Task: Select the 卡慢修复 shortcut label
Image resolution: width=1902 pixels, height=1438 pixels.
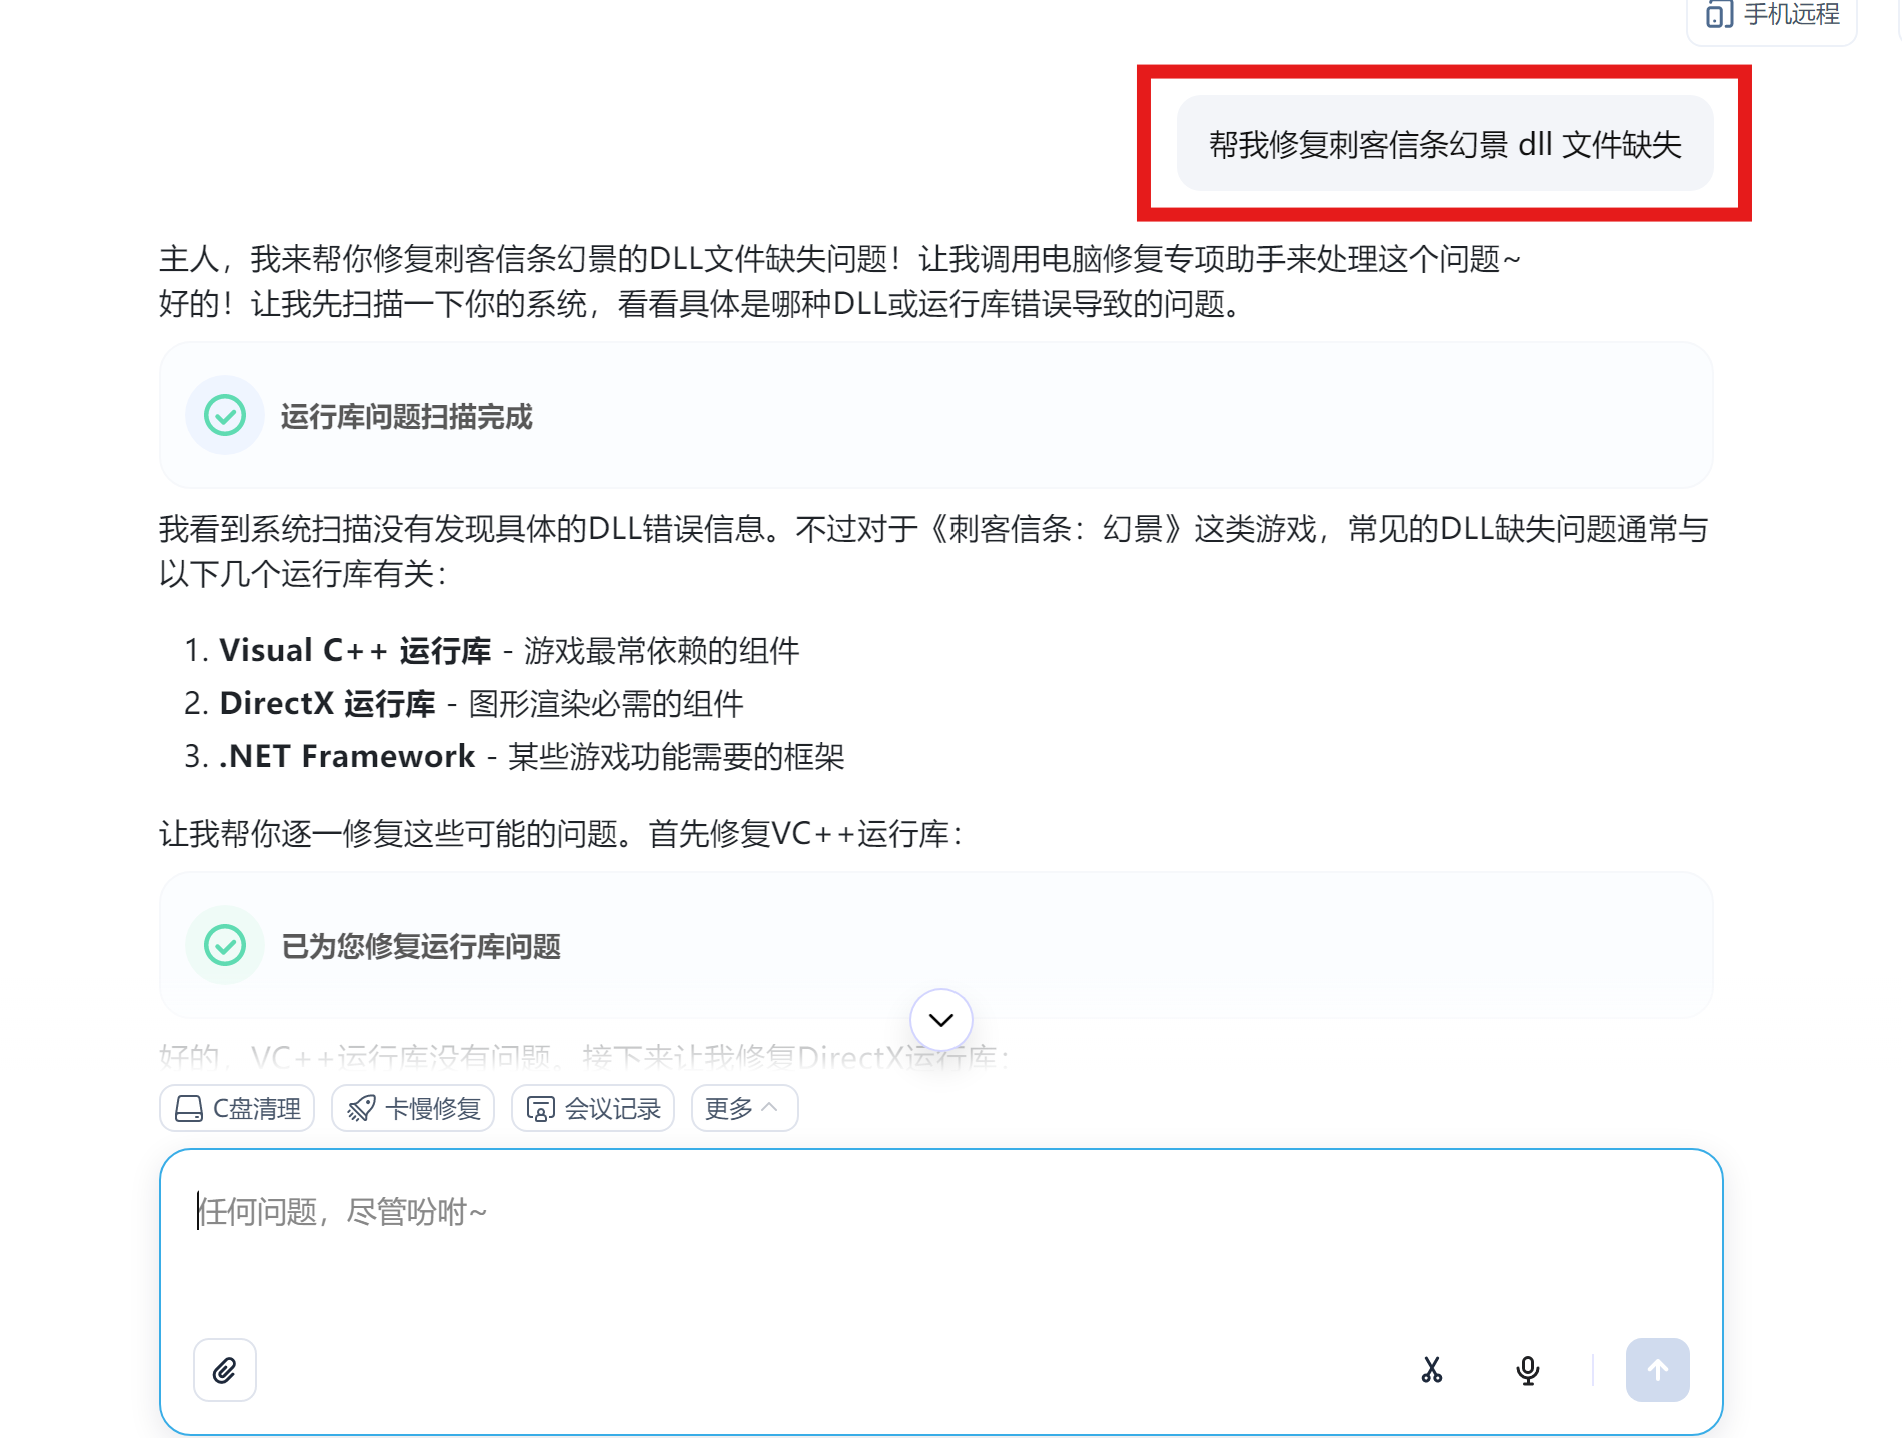Action: tap(433, 1109)
